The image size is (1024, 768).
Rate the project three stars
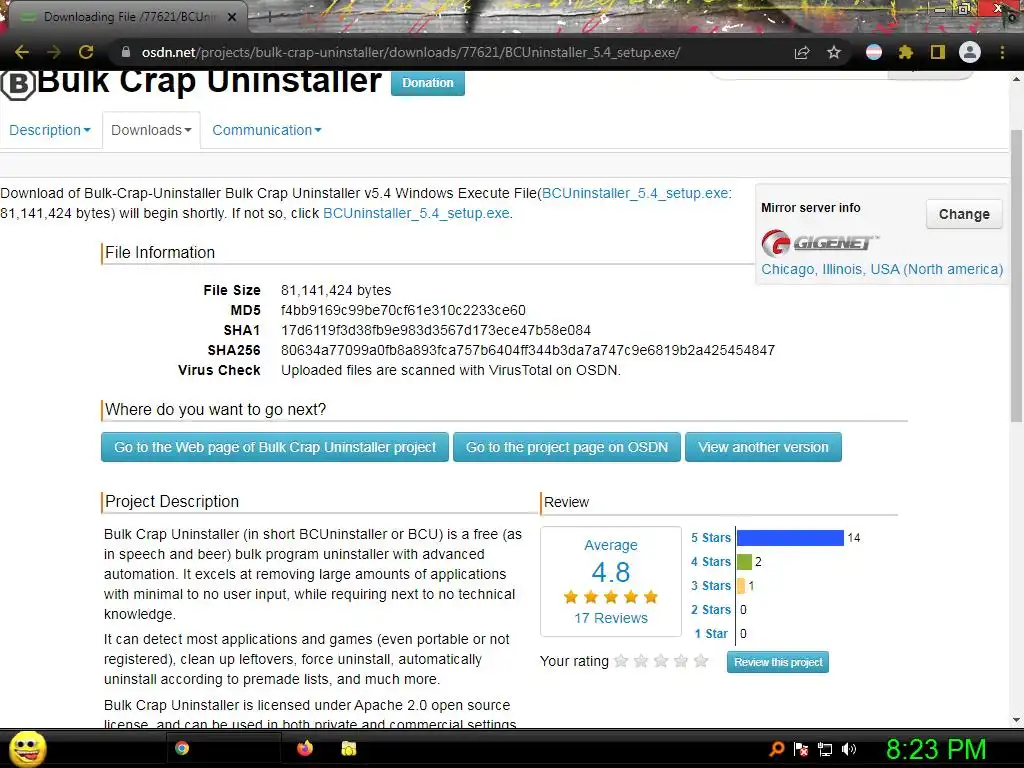pos(661,661)
